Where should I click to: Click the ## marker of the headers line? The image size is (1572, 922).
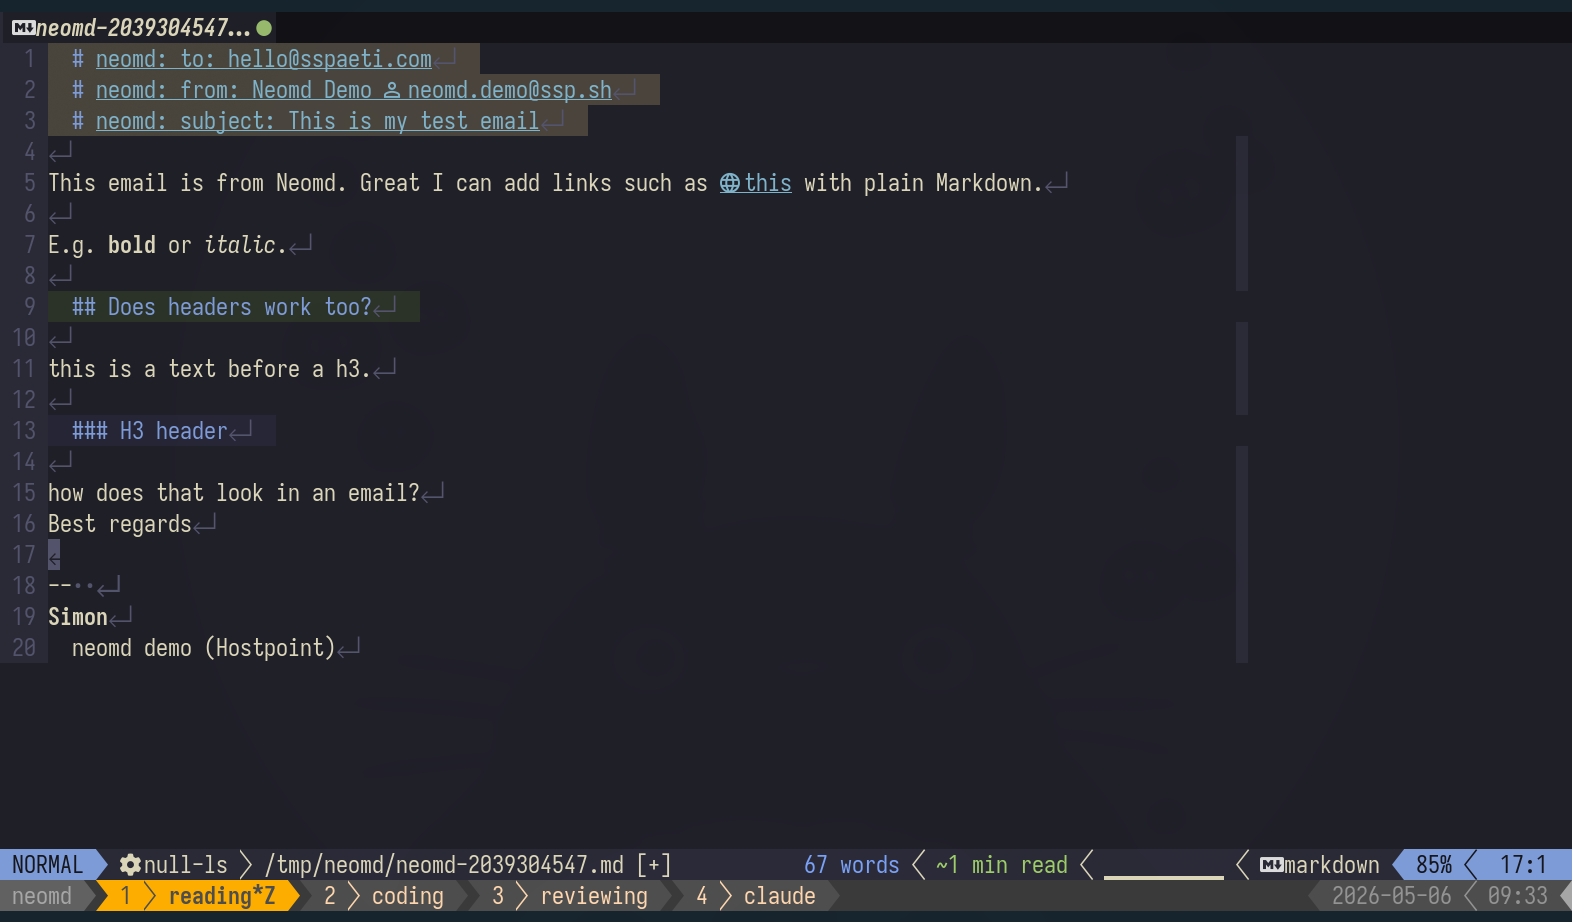(x=84, y=307)
